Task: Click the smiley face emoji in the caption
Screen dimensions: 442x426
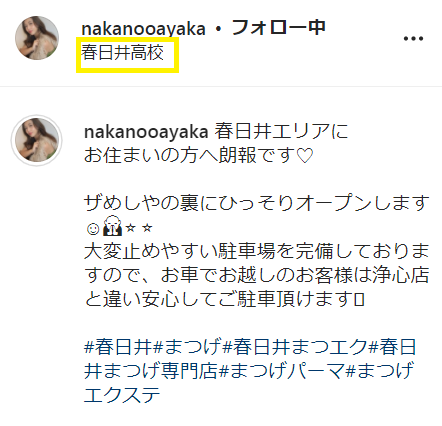Action: coord(93,229)
